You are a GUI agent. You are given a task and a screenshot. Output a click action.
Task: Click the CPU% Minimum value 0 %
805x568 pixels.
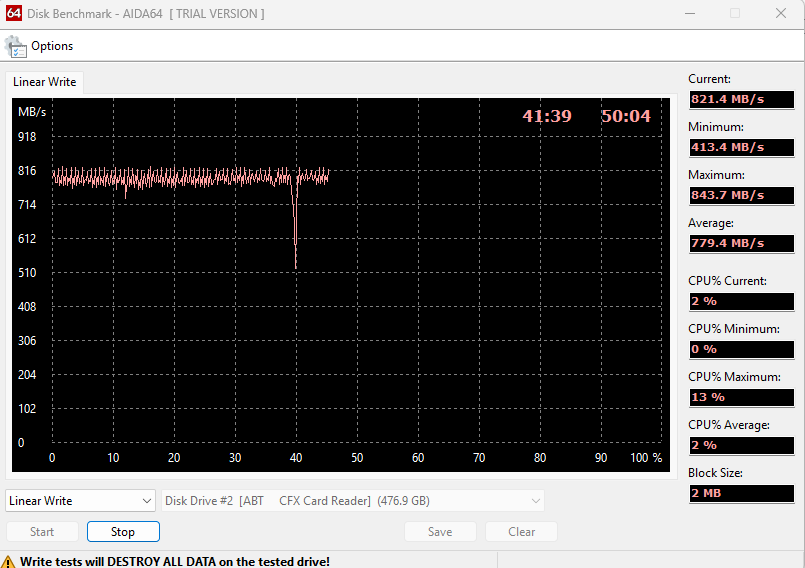point(741,349)
